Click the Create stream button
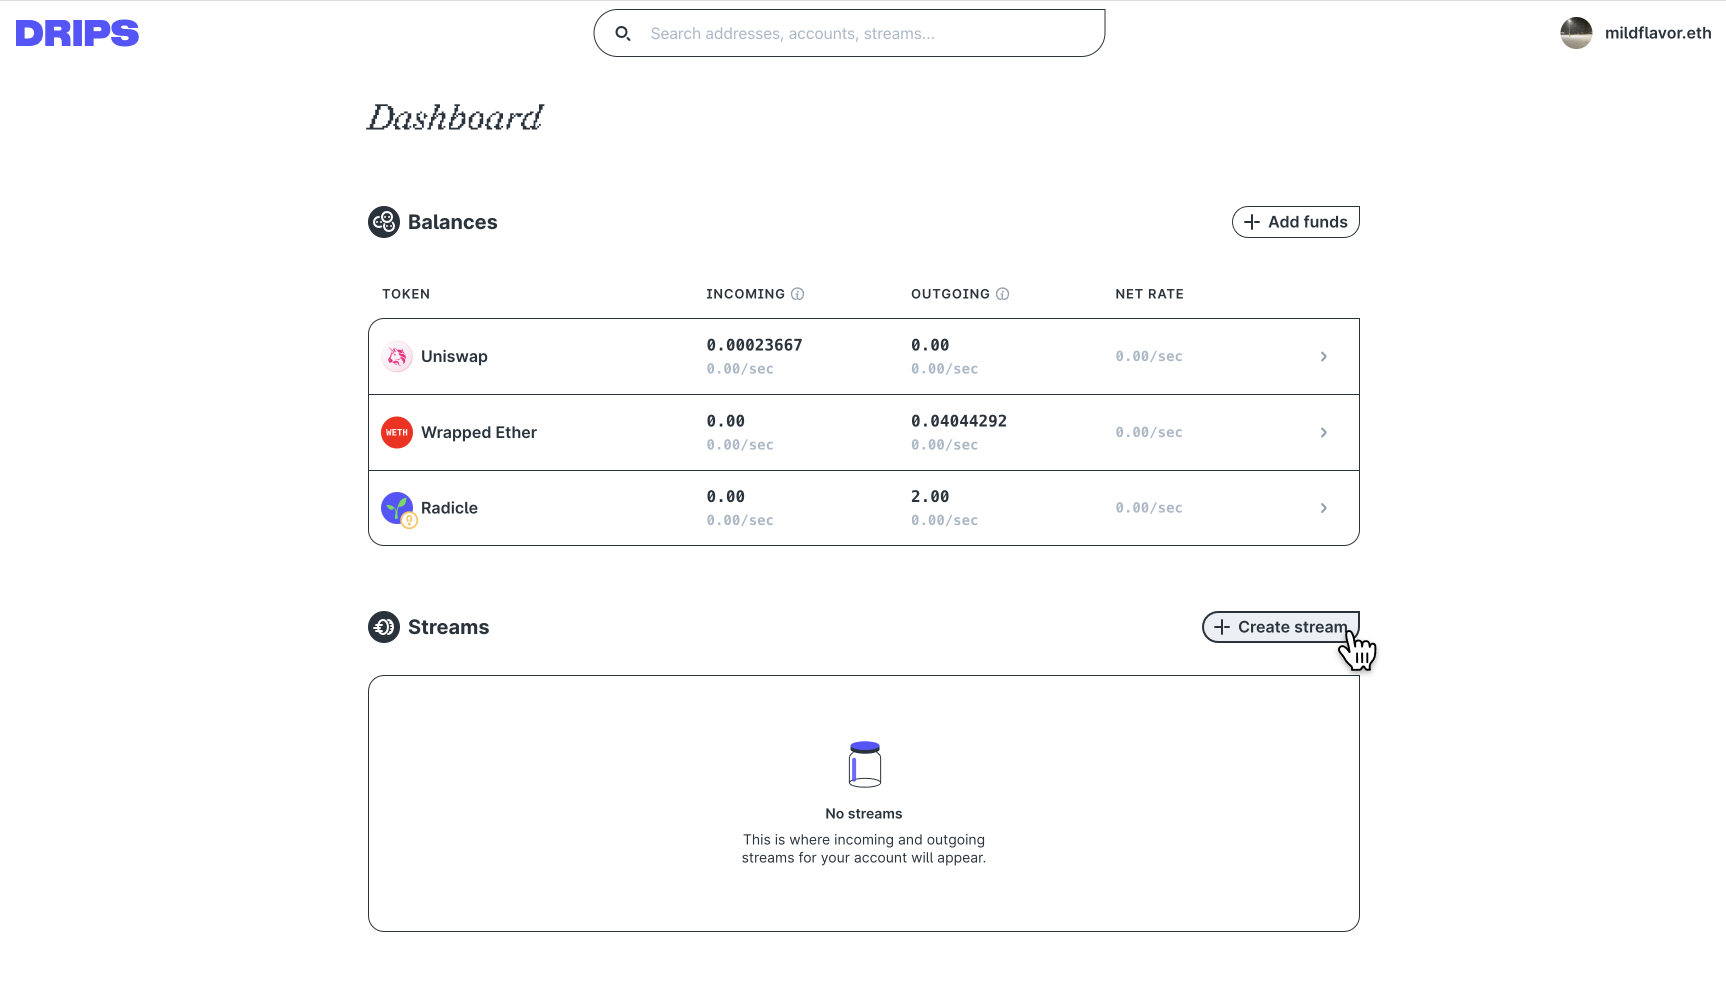Viewport: 1726px width, 986px height. [1281, 627]
